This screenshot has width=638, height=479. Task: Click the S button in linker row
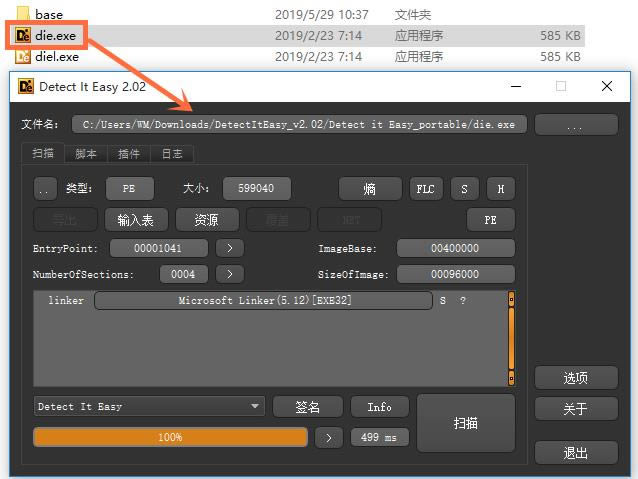click(443, 301)
